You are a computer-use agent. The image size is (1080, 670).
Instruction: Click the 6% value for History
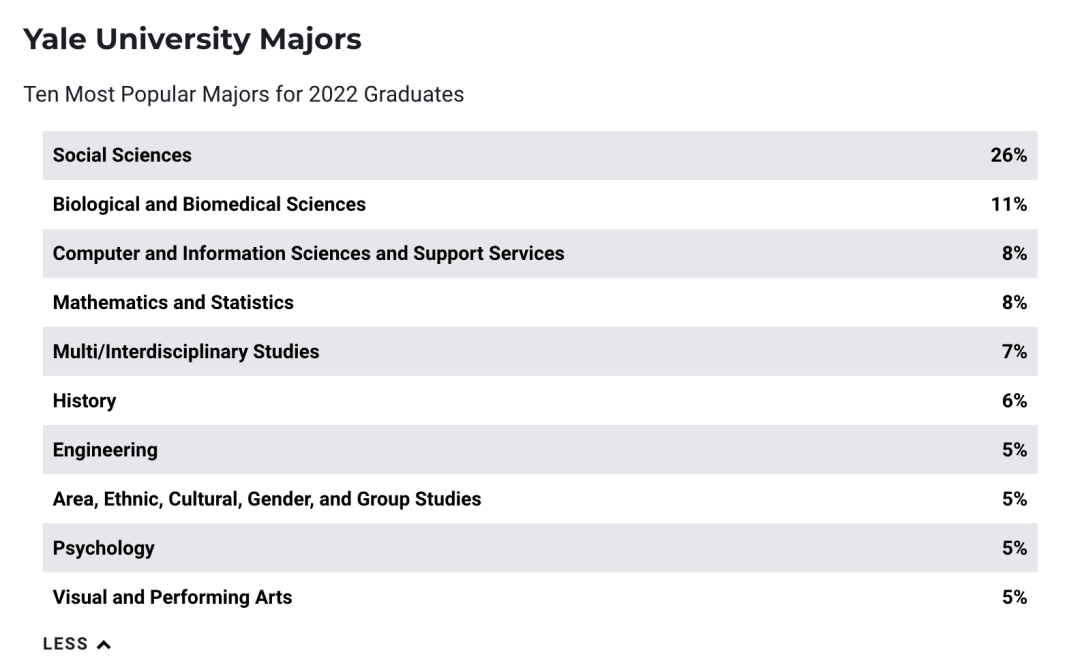tap(1014, 401)
